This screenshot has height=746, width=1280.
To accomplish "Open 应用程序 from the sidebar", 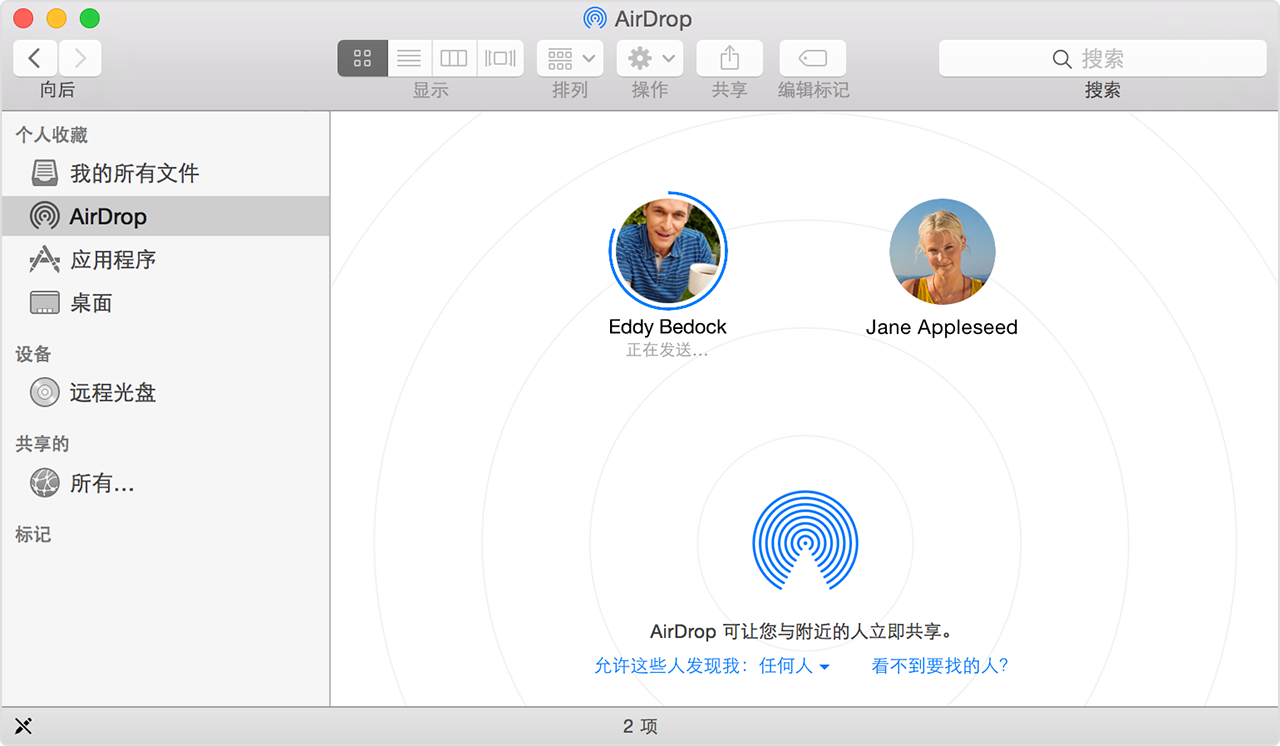I will [x=113, y=259].
